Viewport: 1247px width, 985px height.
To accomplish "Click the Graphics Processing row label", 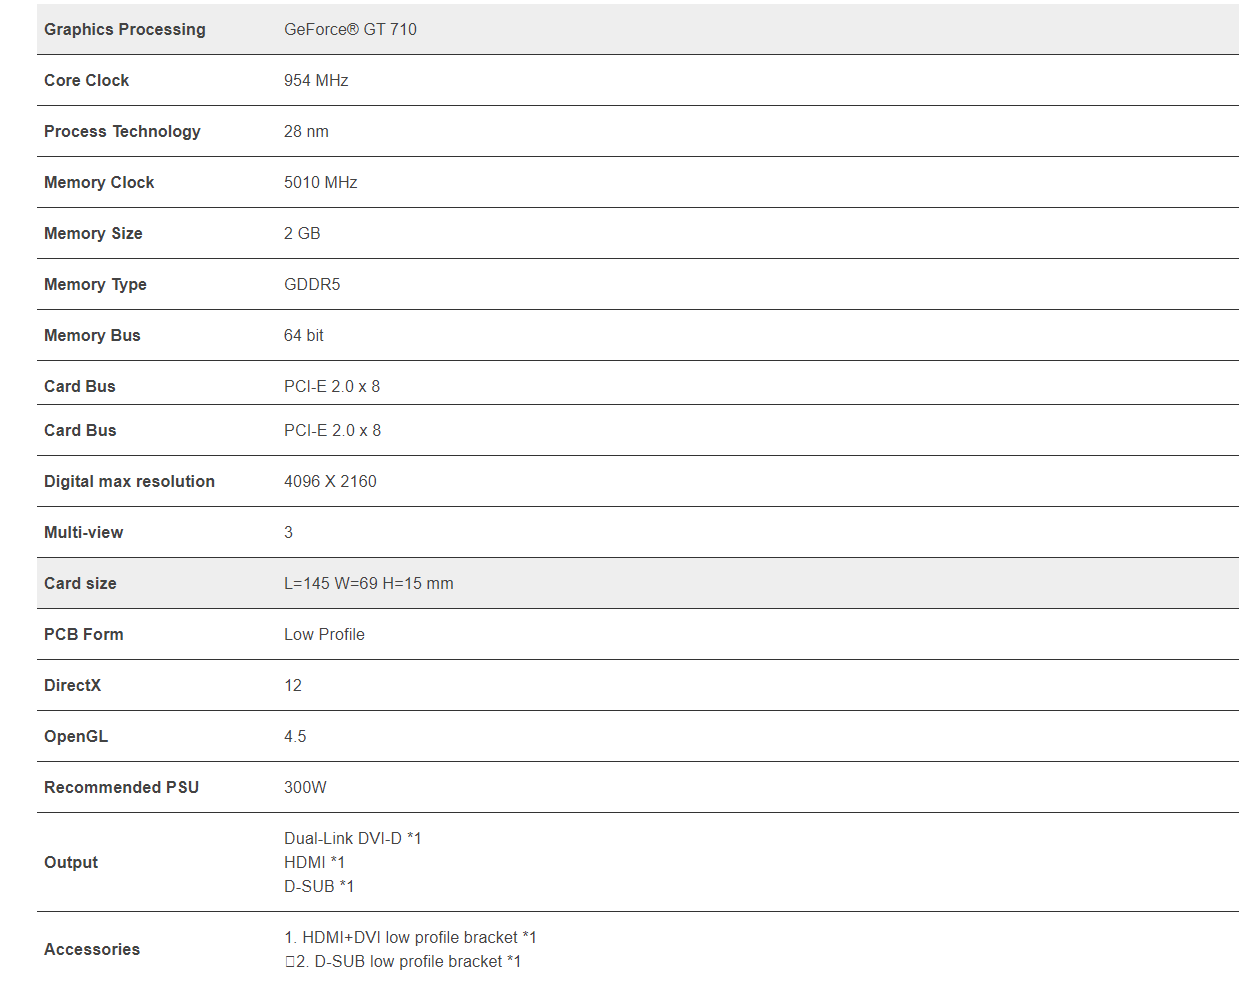I will pos(124,30).
